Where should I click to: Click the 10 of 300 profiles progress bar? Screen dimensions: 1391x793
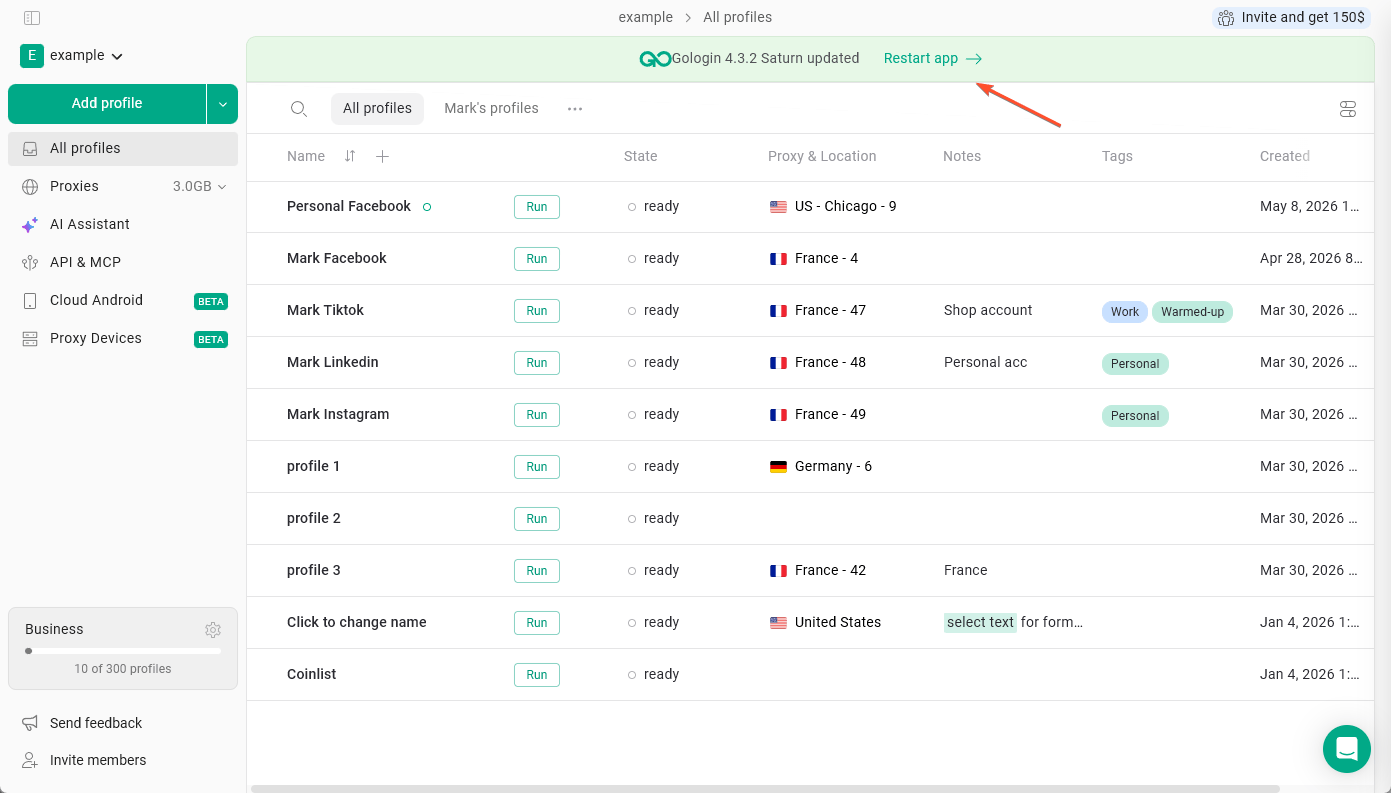[x=123, y=651]
